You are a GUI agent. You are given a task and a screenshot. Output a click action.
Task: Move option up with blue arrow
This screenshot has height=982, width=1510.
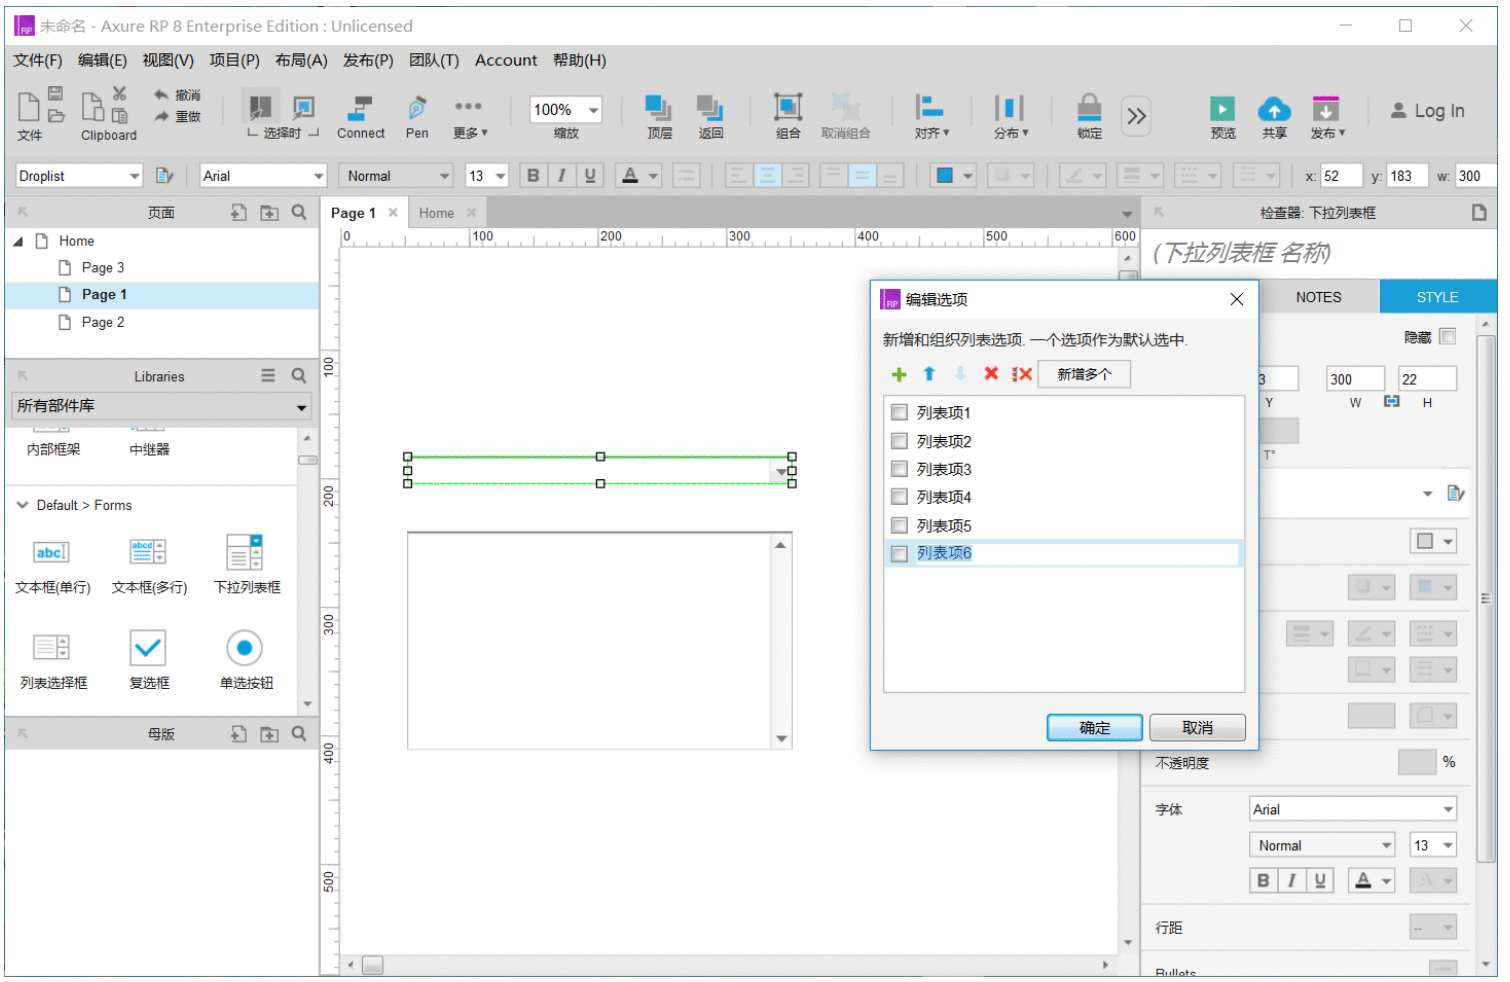(x=929, y=374)
